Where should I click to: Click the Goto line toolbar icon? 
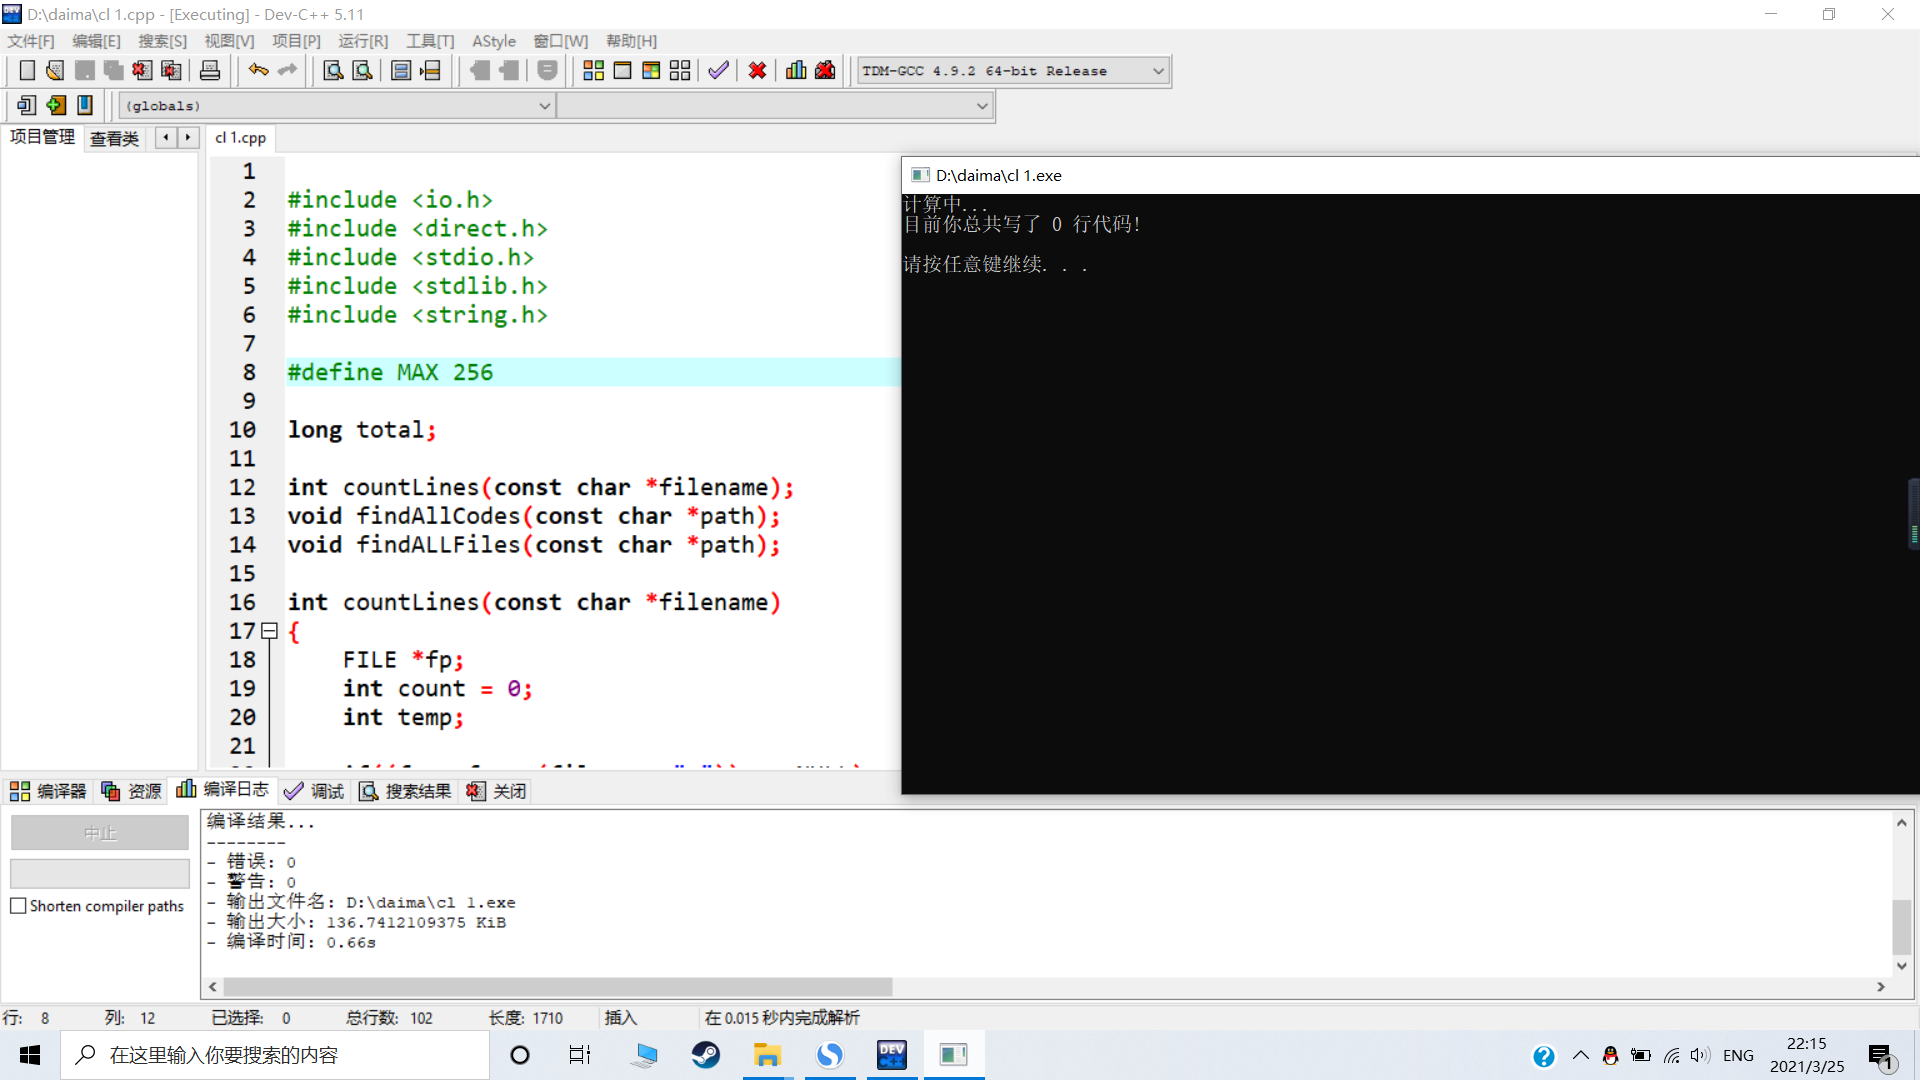pyautogui.click(x=430, y=70)
